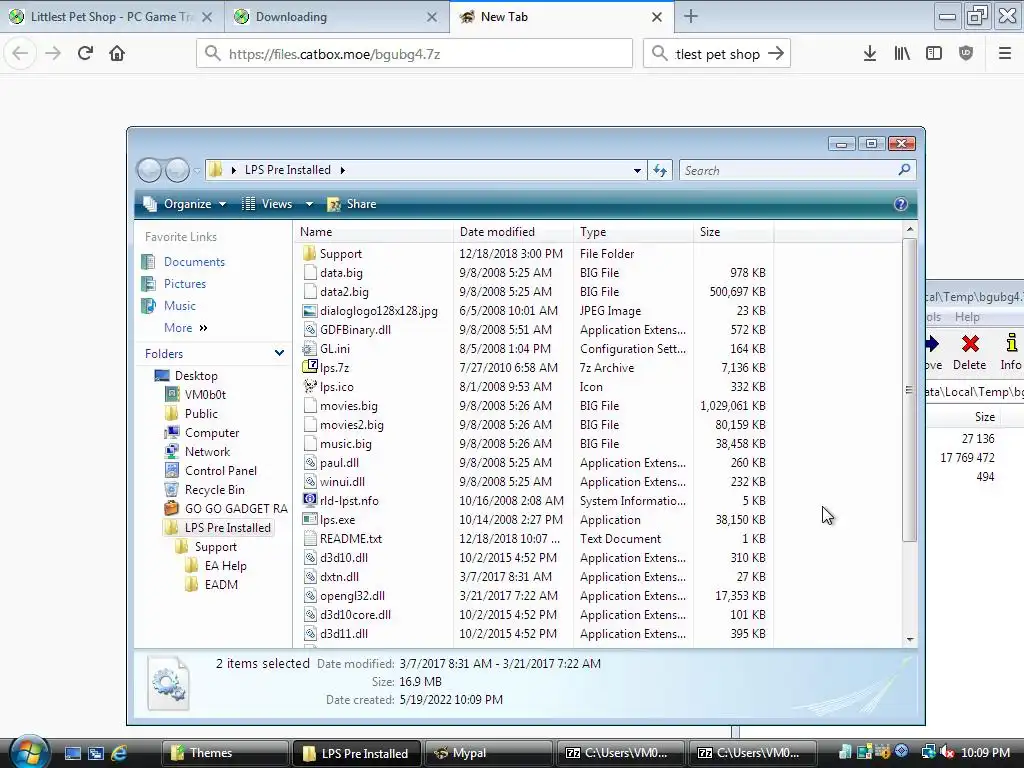The height and width of the screenshot is (768, 1024).
Task: Select README.txt file
Action: pyautogui.click(x=350, y=539)
